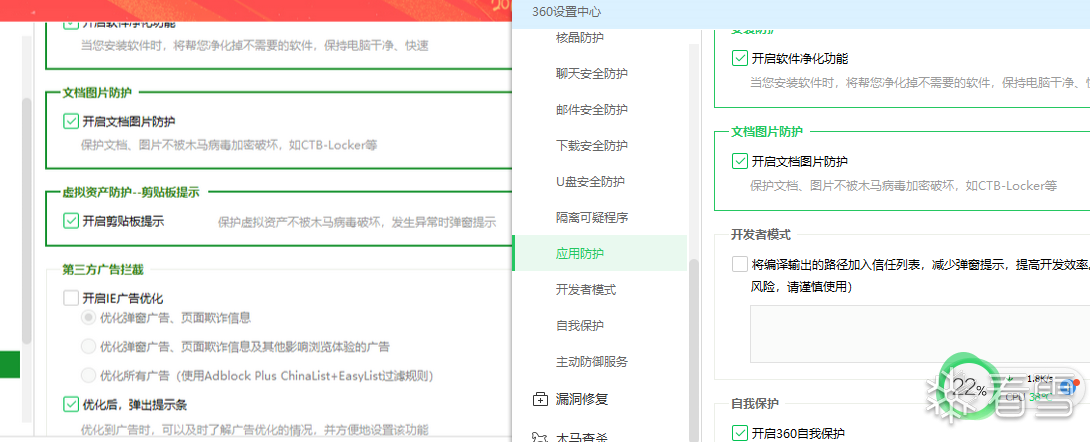Toggle 开启360自我保护 checkbox
Screen dimensions: 1090x442
pos(740,434)
